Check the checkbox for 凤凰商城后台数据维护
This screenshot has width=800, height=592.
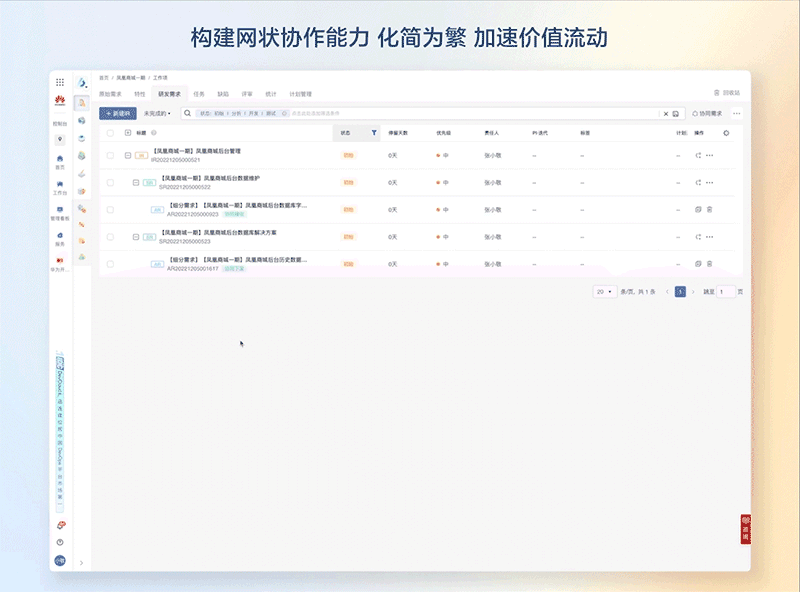point(108,183)
